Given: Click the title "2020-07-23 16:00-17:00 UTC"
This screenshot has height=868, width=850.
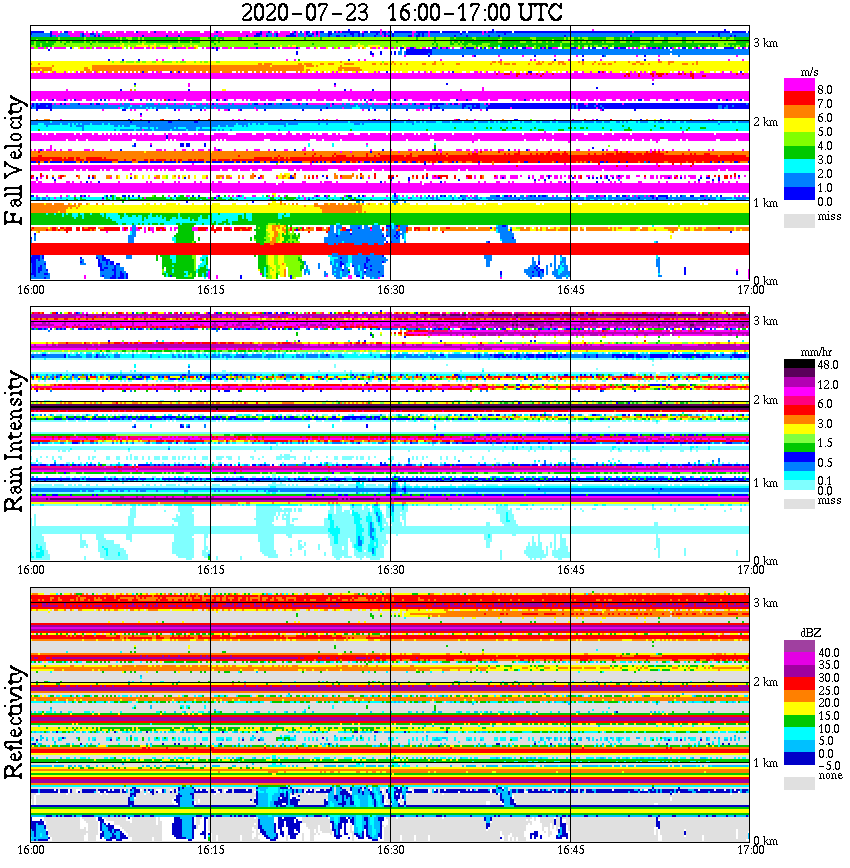Looking at the screenshot, I should (x=402, y=12).
